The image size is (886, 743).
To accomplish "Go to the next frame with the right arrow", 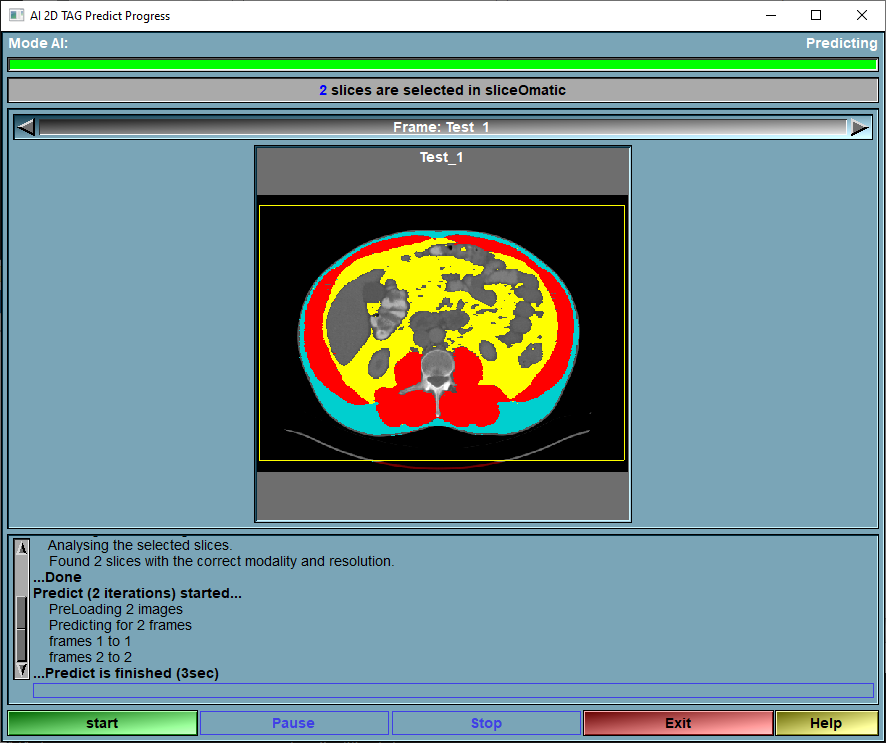I will pyautogui.click(x=859, y=128).
